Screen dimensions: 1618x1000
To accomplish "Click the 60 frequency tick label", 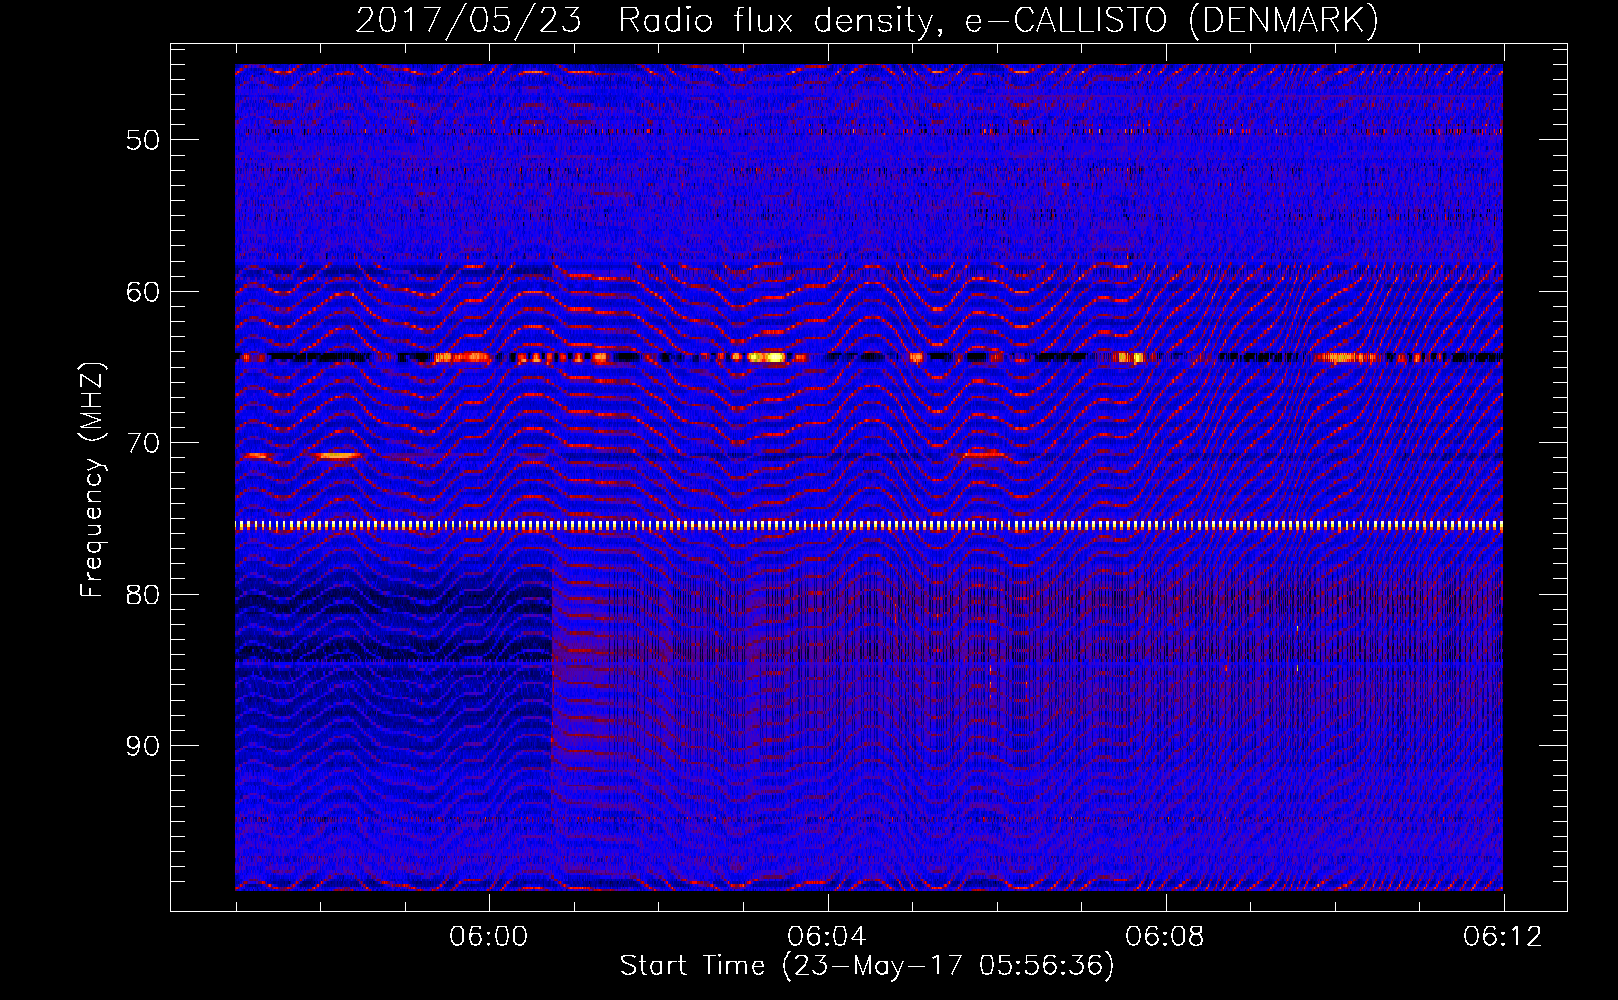I will coord(143,292).
